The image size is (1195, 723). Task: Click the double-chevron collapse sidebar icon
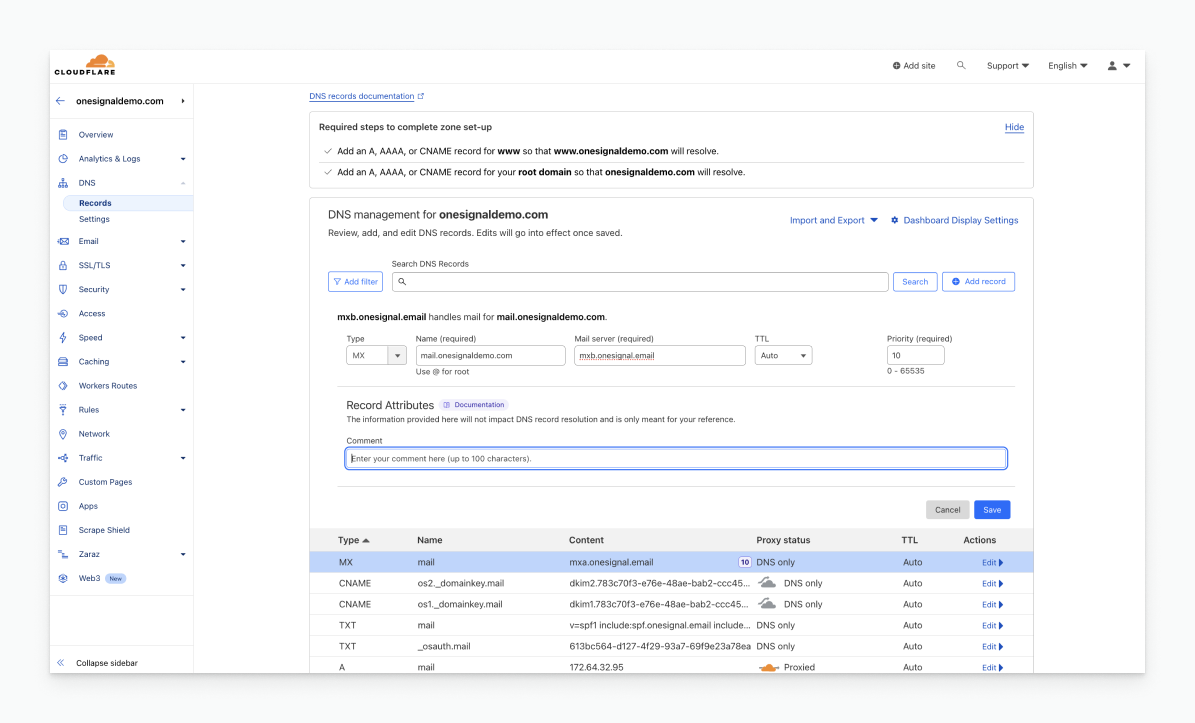coord(61,663)
